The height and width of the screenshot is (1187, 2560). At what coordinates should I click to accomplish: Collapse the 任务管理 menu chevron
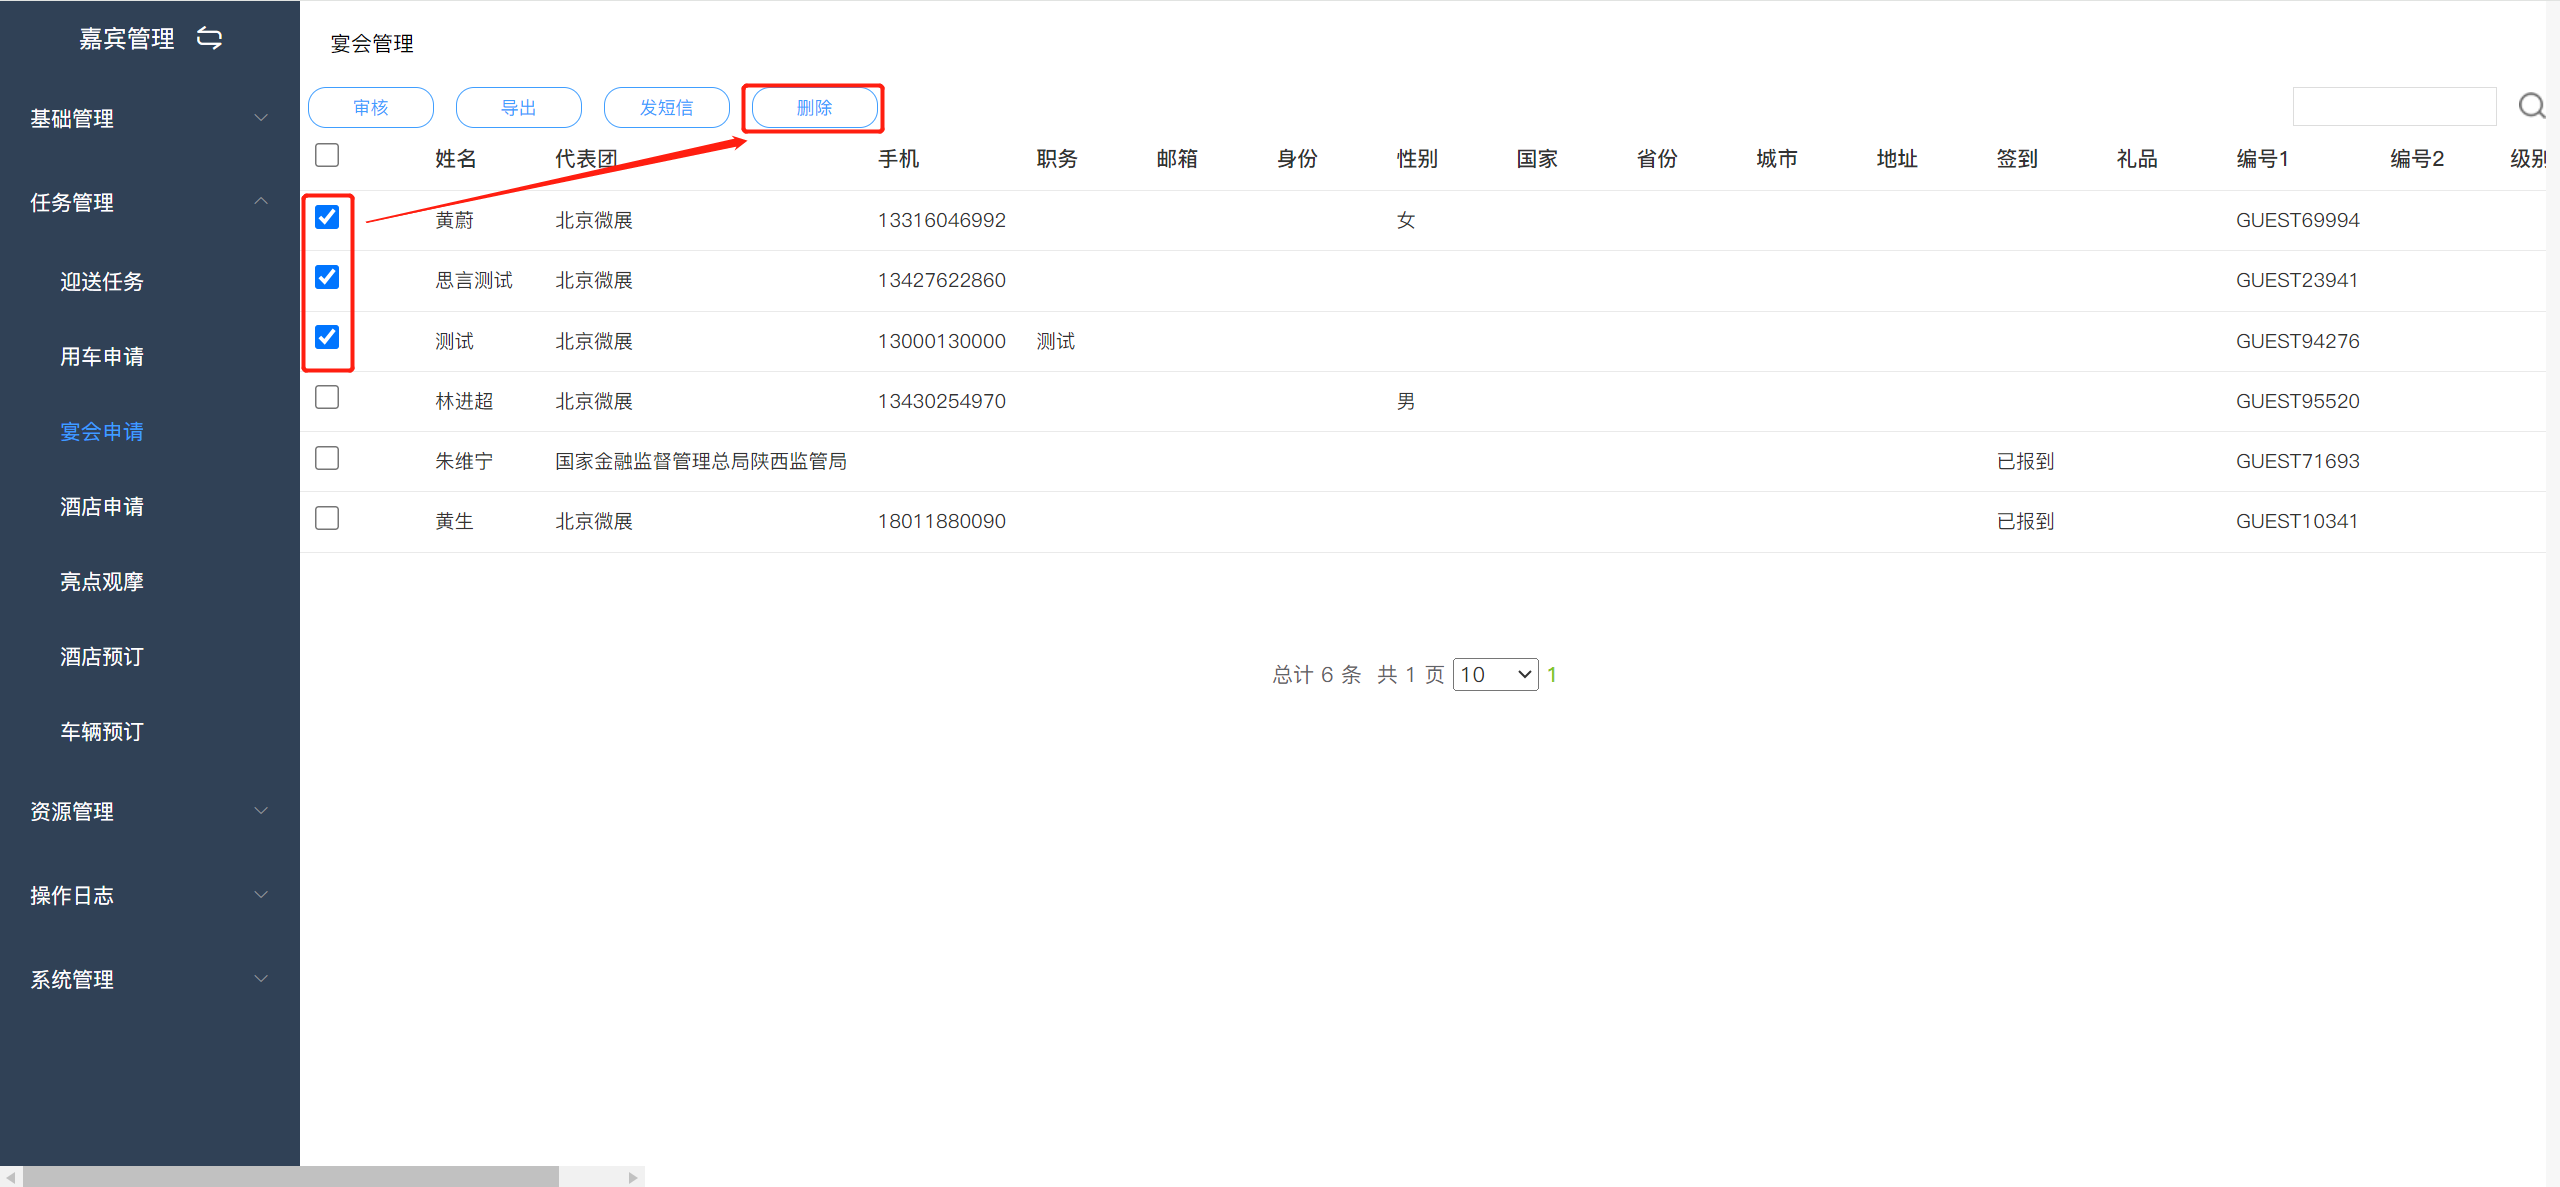[261, 202]
